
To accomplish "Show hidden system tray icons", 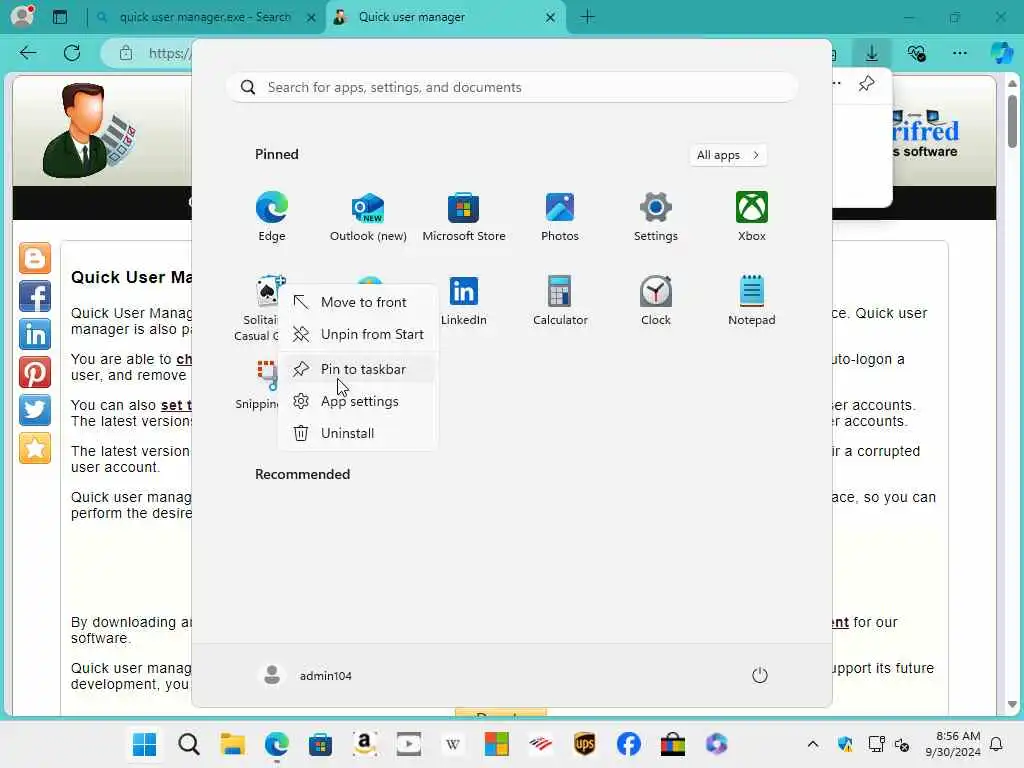I will (812, 744).
